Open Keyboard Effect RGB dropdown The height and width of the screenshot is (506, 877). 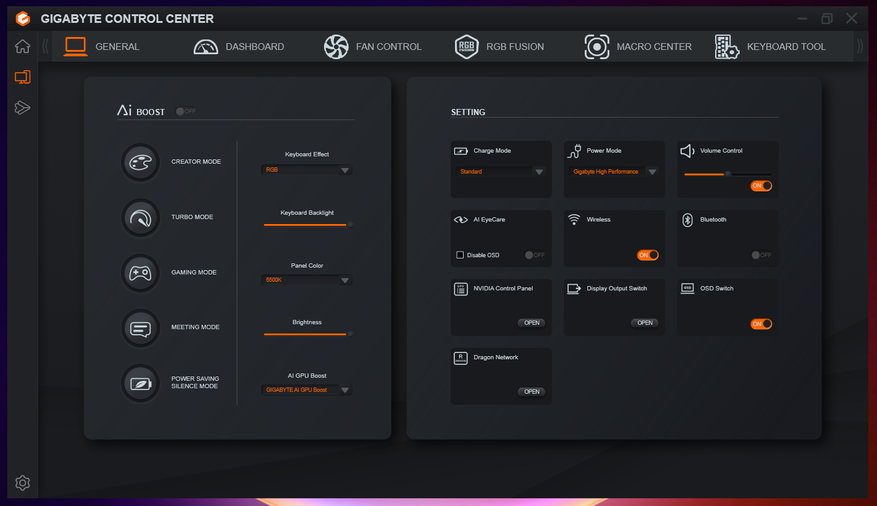(x=307, y=170)
